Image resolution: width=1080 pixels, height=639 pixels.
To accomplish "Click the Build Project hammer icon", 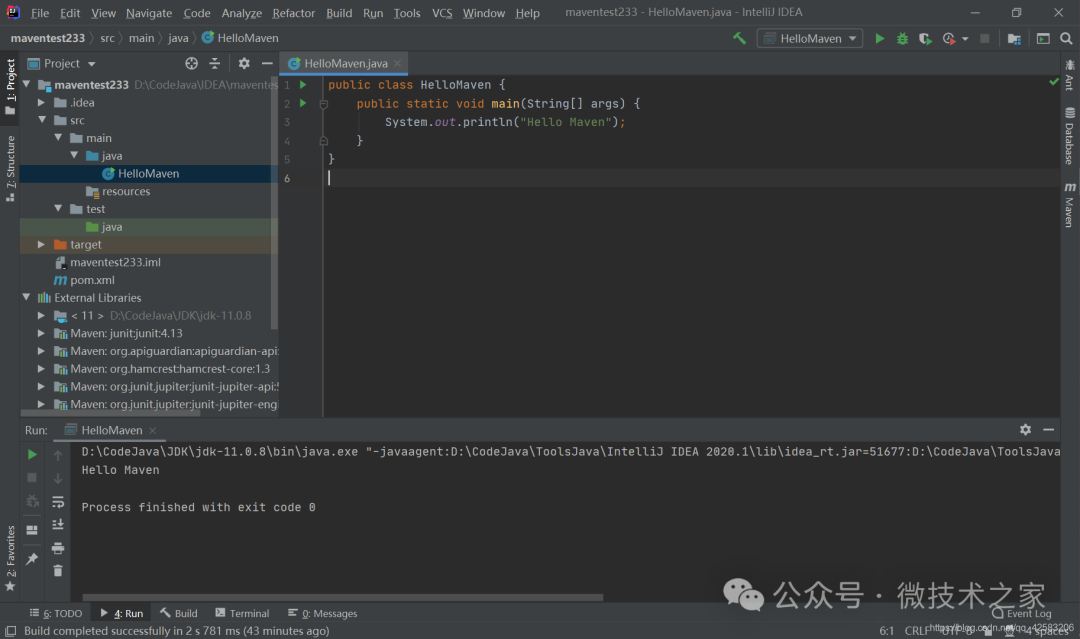I will pos(739,39).
